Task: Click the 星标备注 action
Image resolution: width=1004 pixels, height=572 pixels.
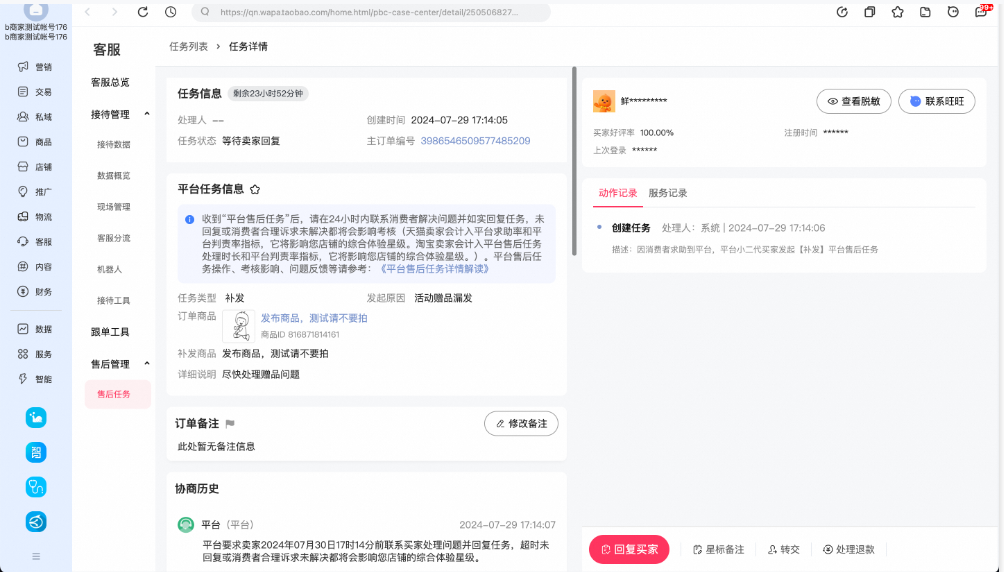Action: pos(718,549)
